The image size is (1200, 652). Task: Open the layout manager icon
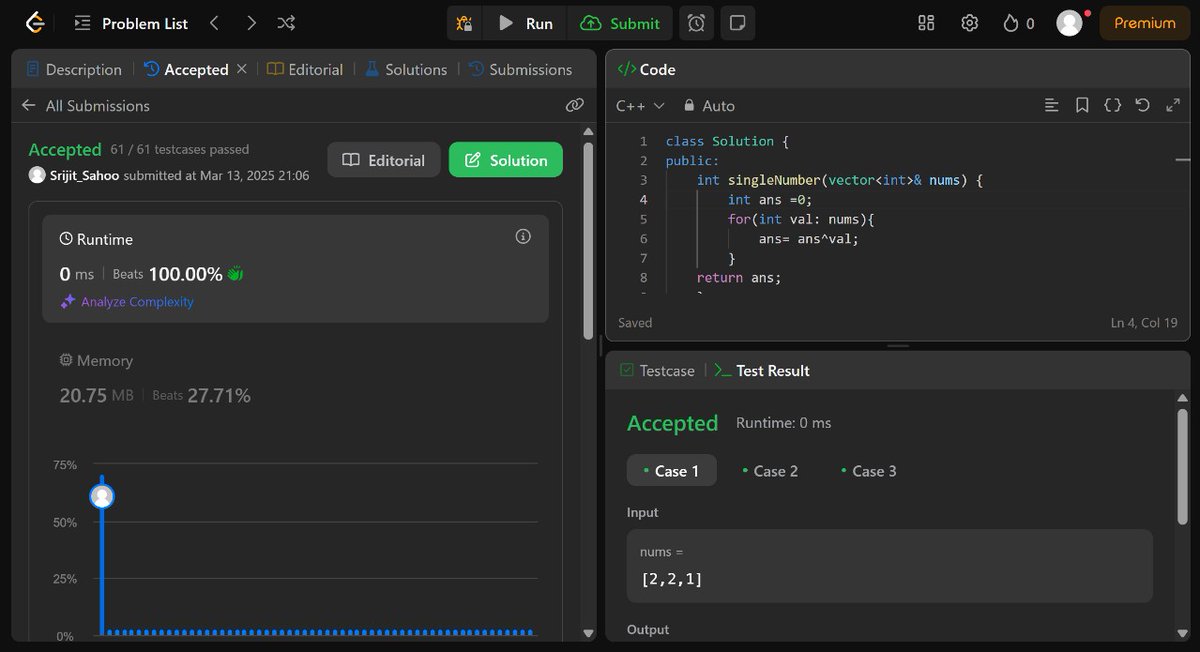coord(926,23)
